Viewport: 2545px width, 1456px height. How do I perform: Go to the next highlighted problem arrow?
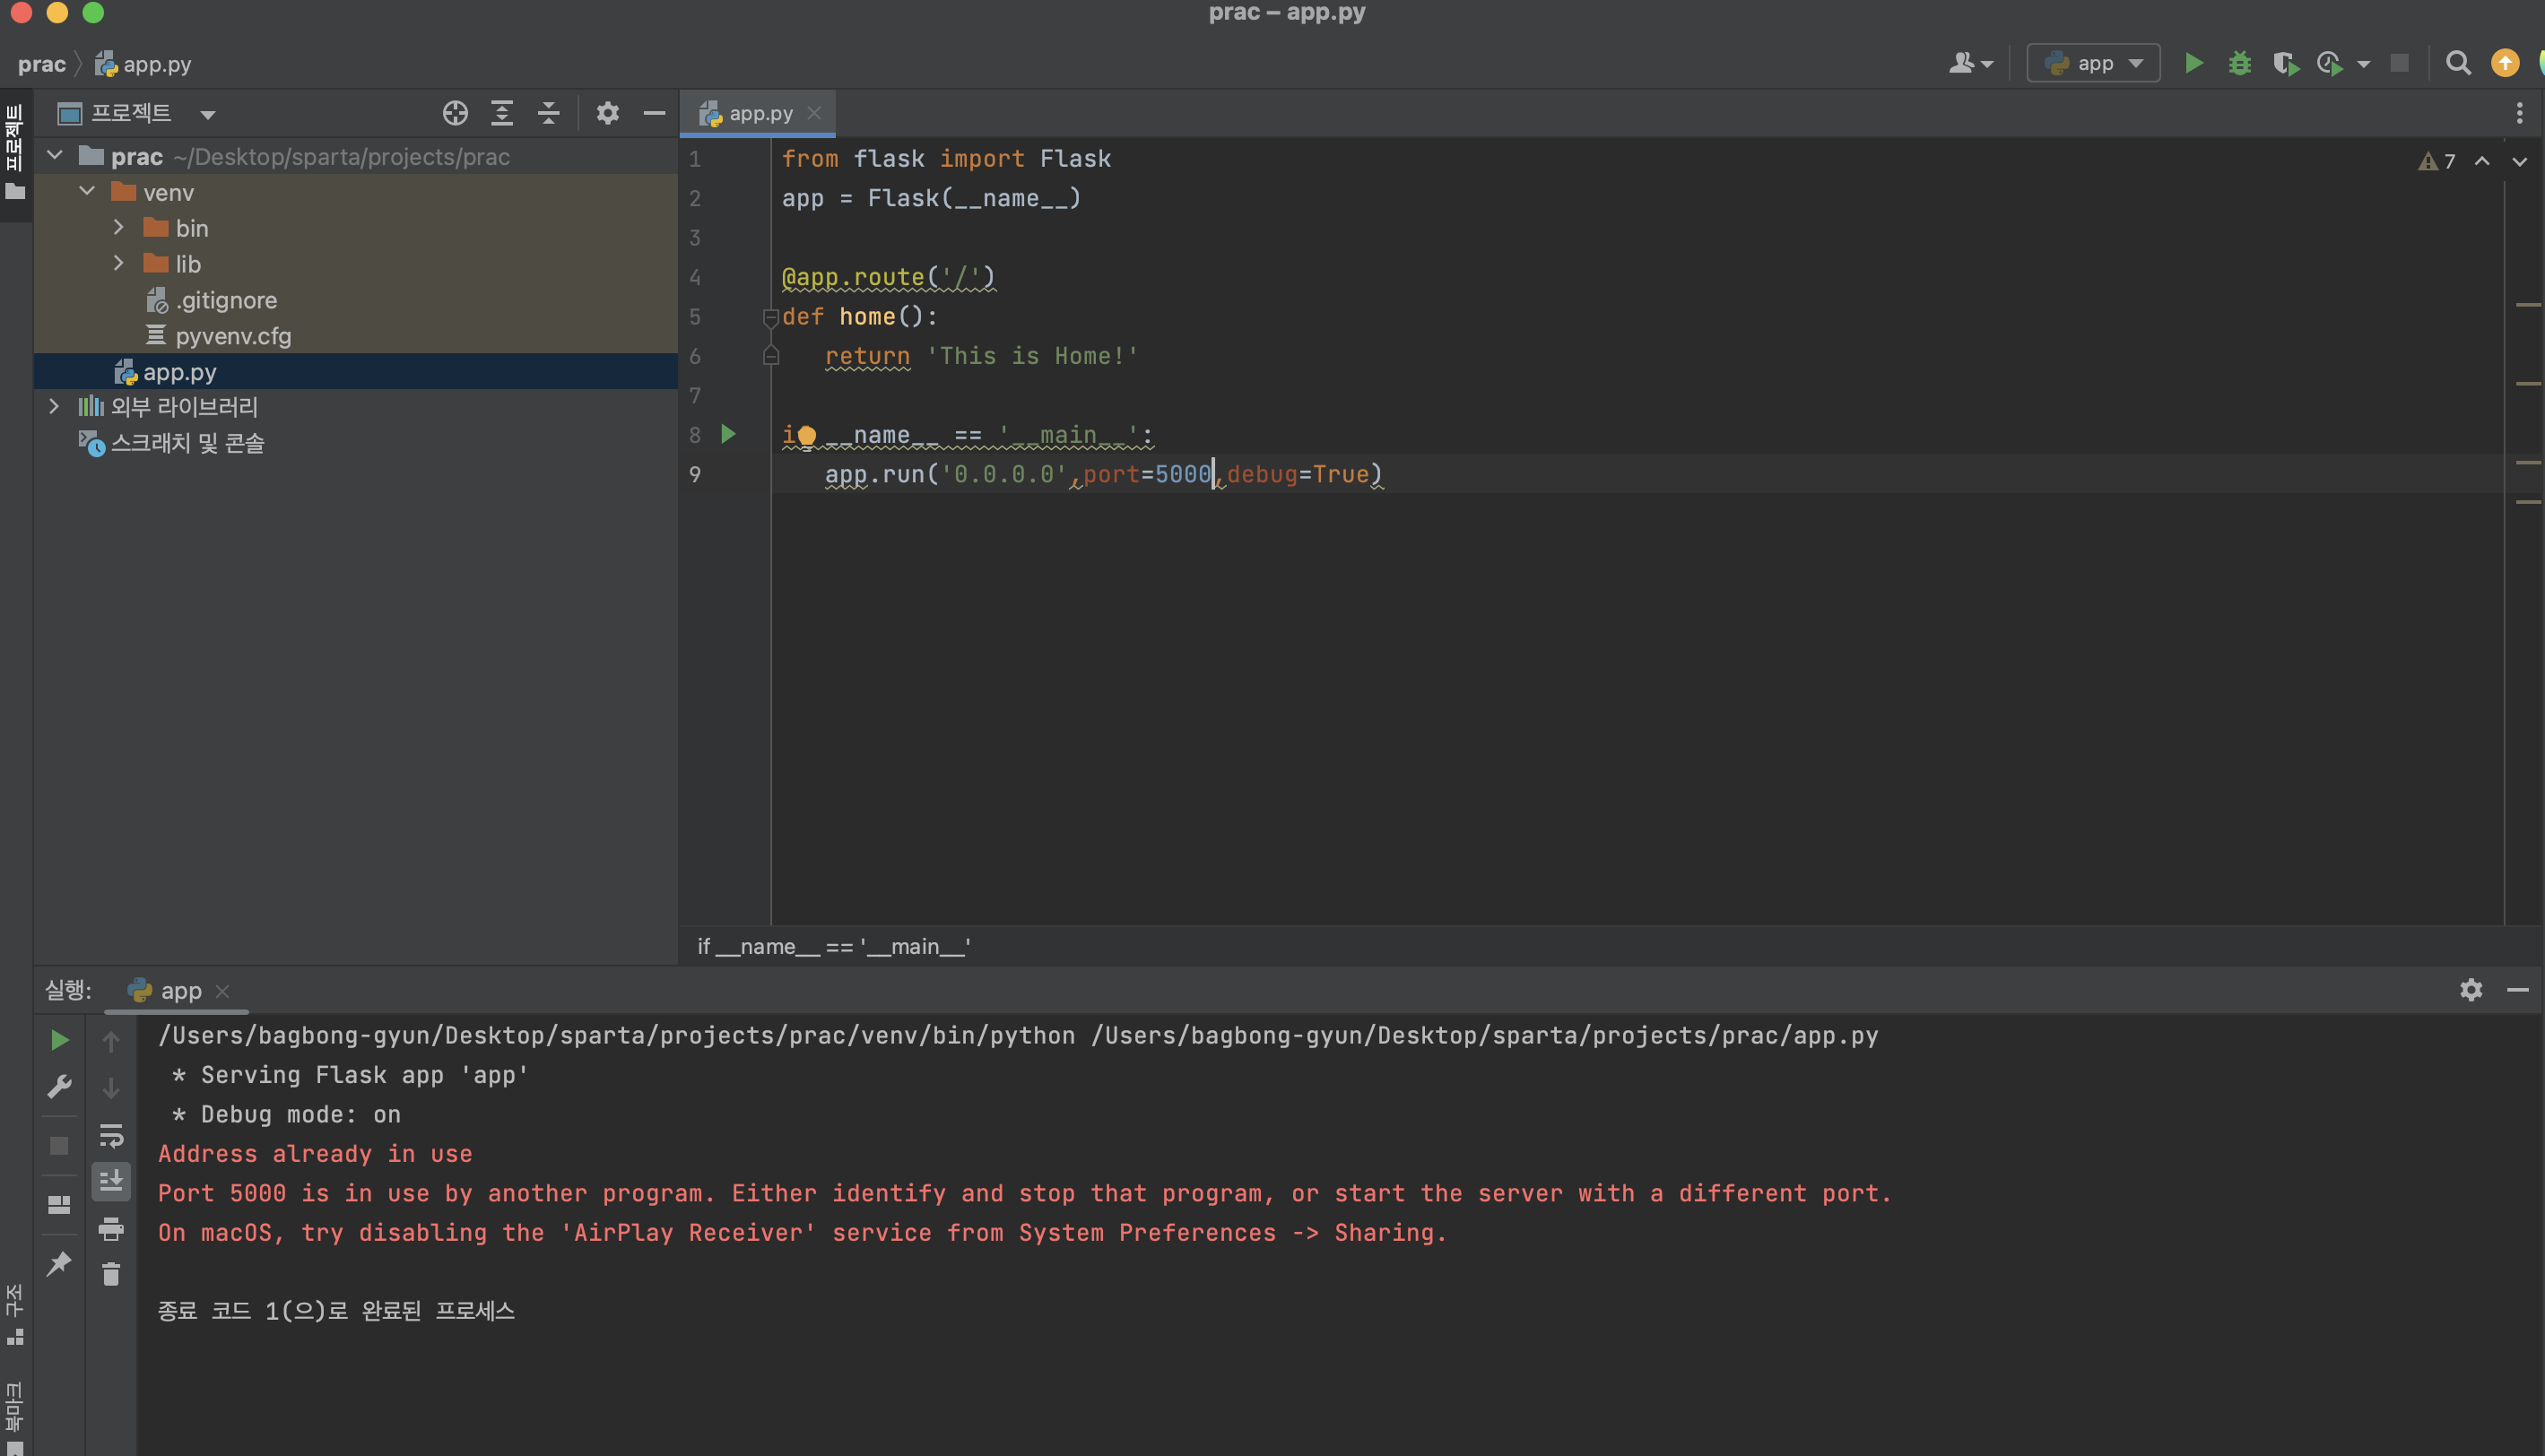point(2519,161)
